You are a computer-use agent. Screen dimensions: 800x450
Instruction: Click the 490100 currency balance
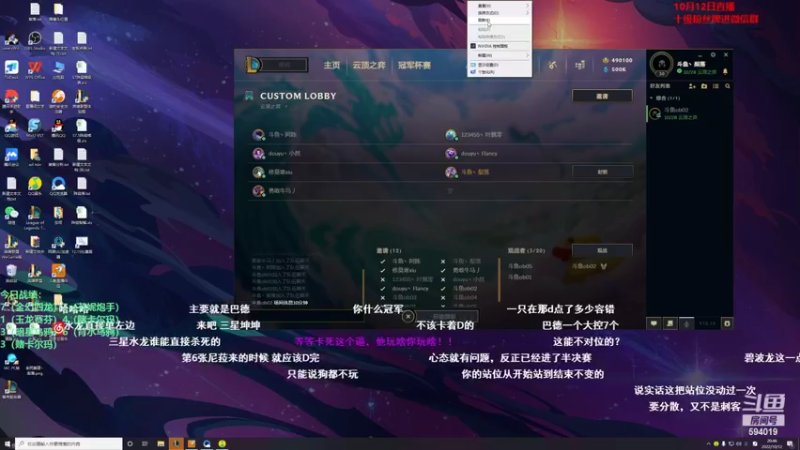pyautogui.click(x=617, y=60)
